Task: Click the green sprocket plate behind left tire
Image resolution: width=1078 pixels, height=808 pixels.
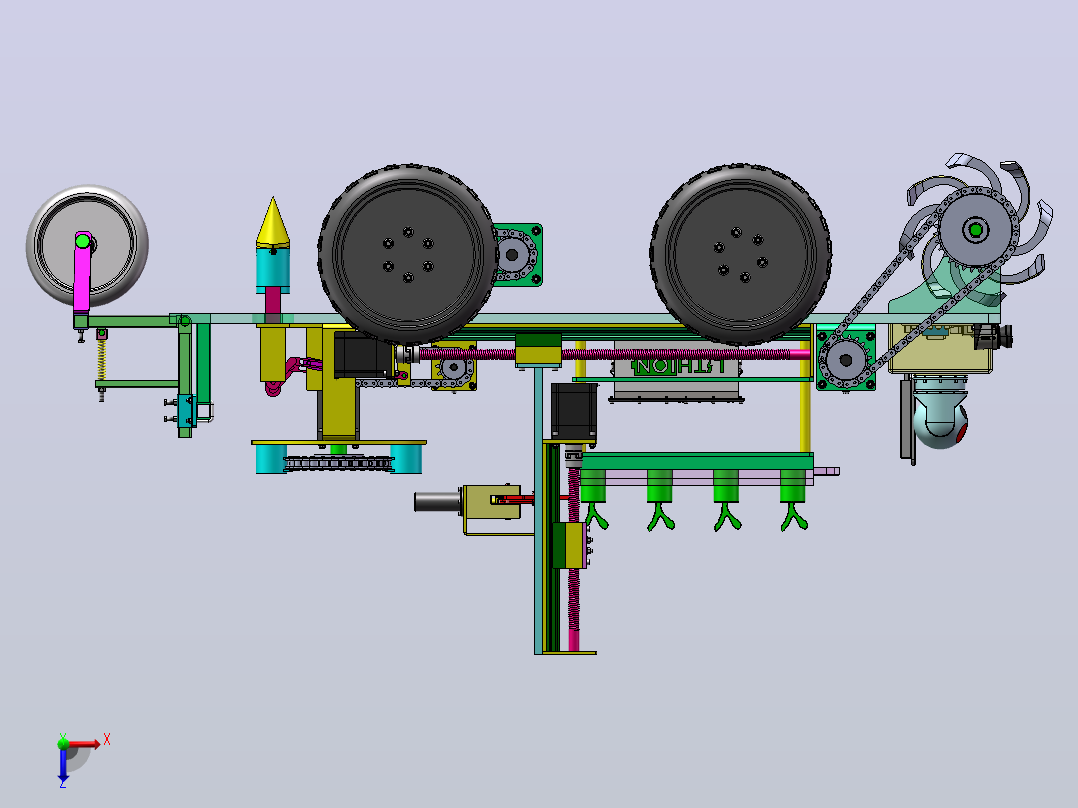Action: click(x=518, y=254)
